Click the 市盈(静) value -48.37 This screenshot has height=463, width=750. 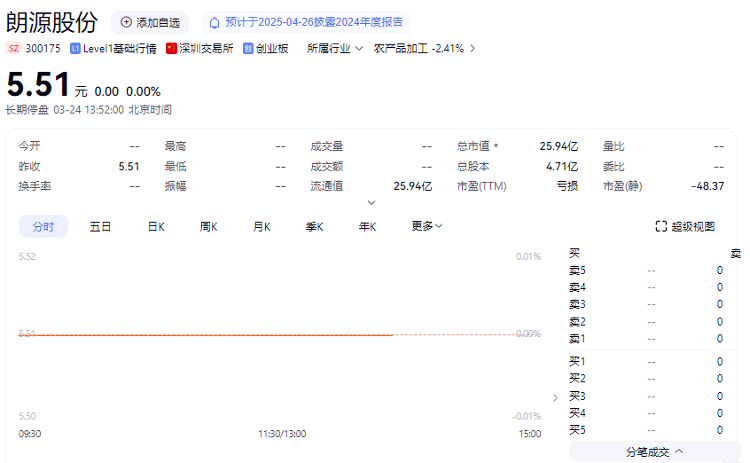(707, 186)
